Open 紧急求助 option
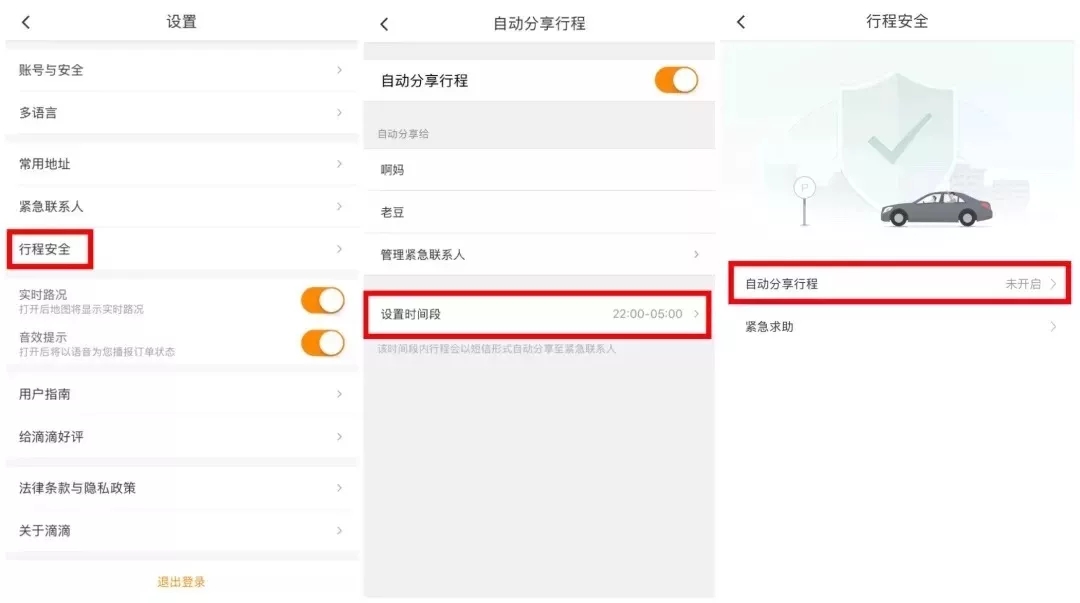The width and height of the screenshot is (1080, 603). pyautogui.click(x=900, y=327)
